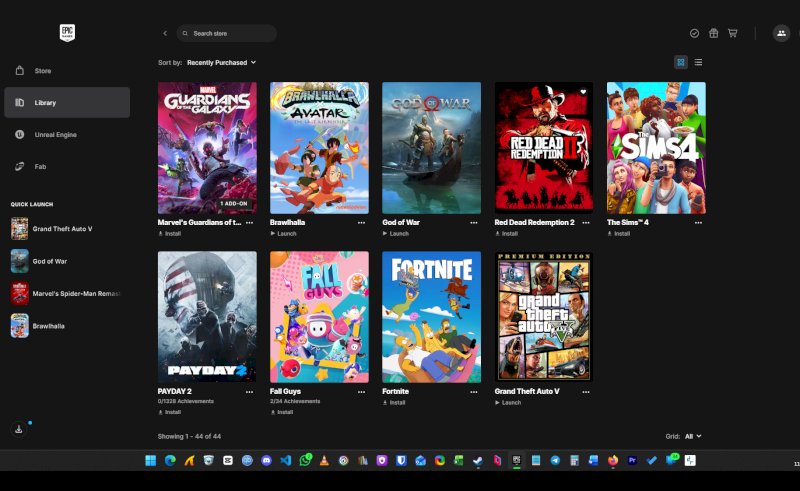
Task: Open three-dot menu for PAYDAY 2
Action: [x=249, y=392]
